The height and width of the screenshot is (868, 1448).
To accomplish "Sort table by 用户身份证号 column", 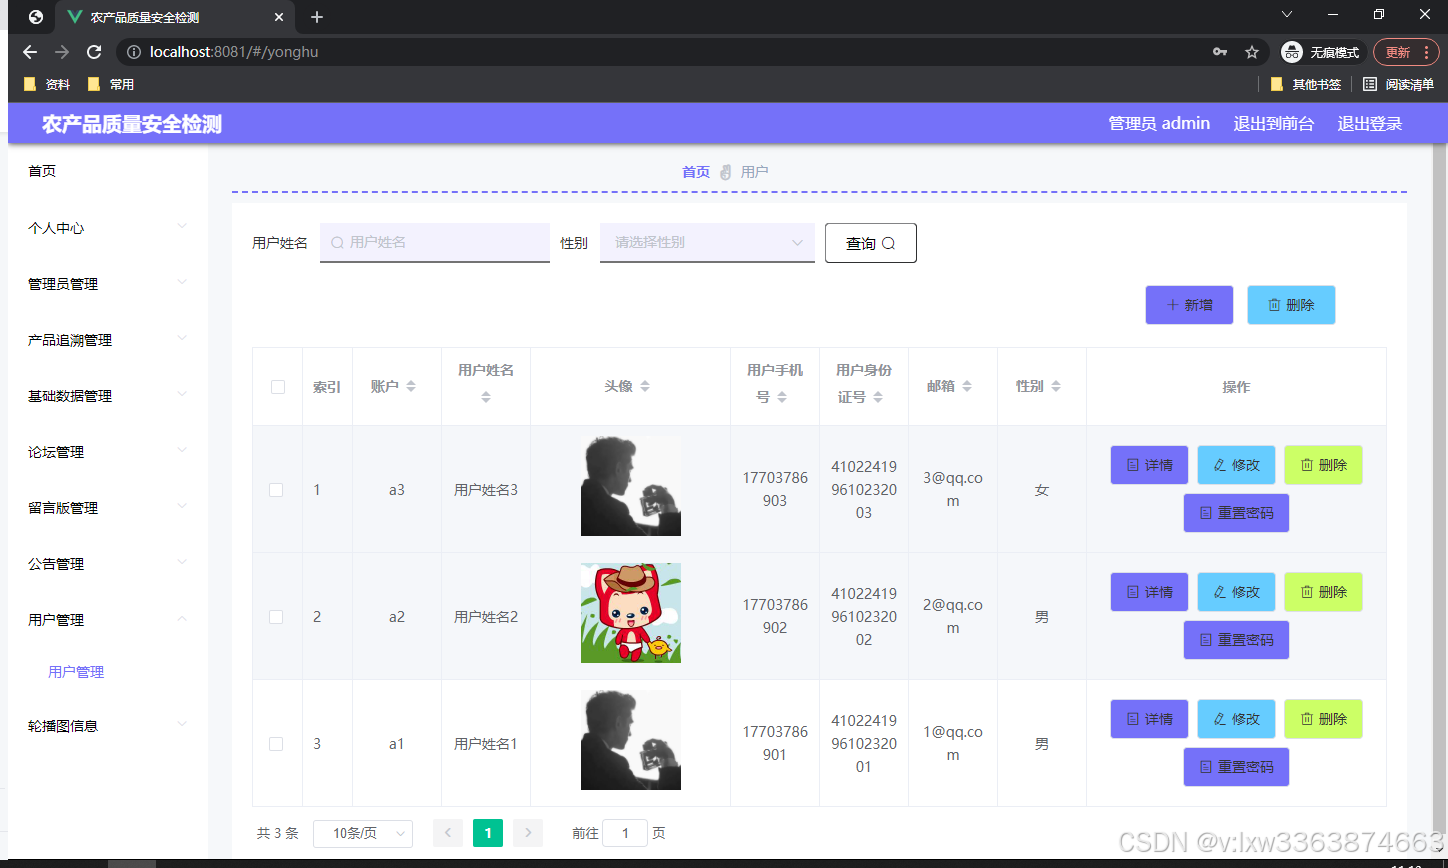I will (878, 397).
